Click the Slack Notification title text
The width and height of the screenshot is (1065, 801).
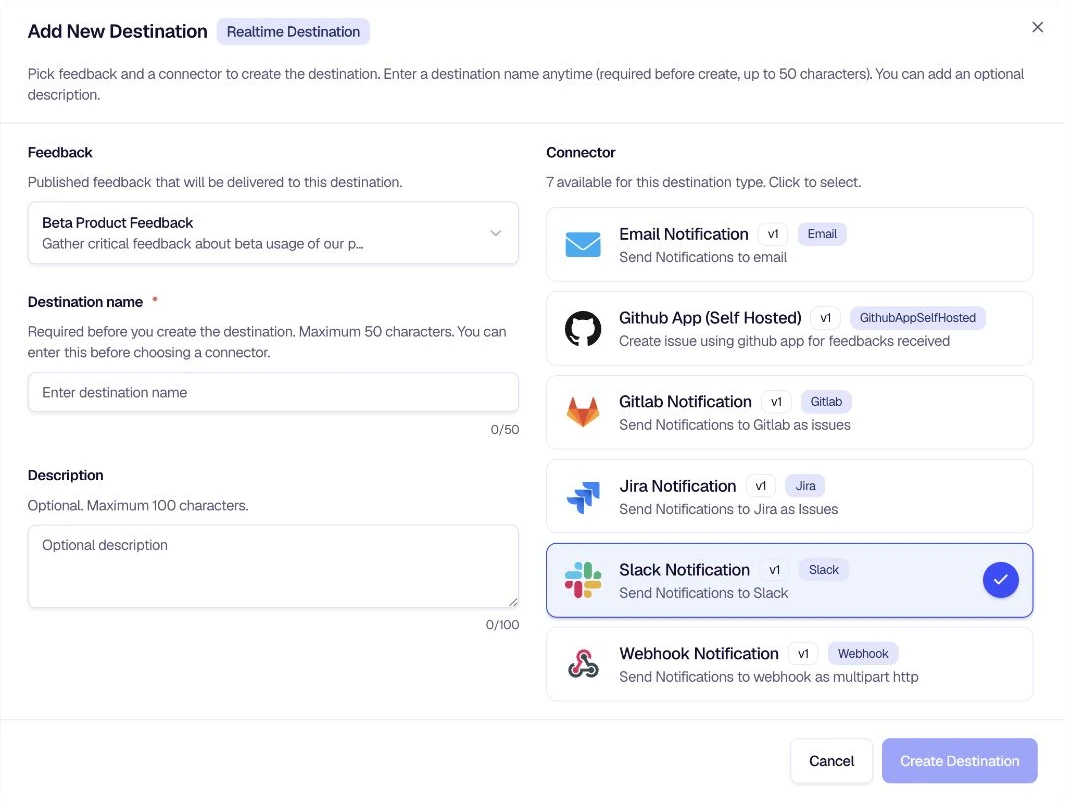(685, 569)
